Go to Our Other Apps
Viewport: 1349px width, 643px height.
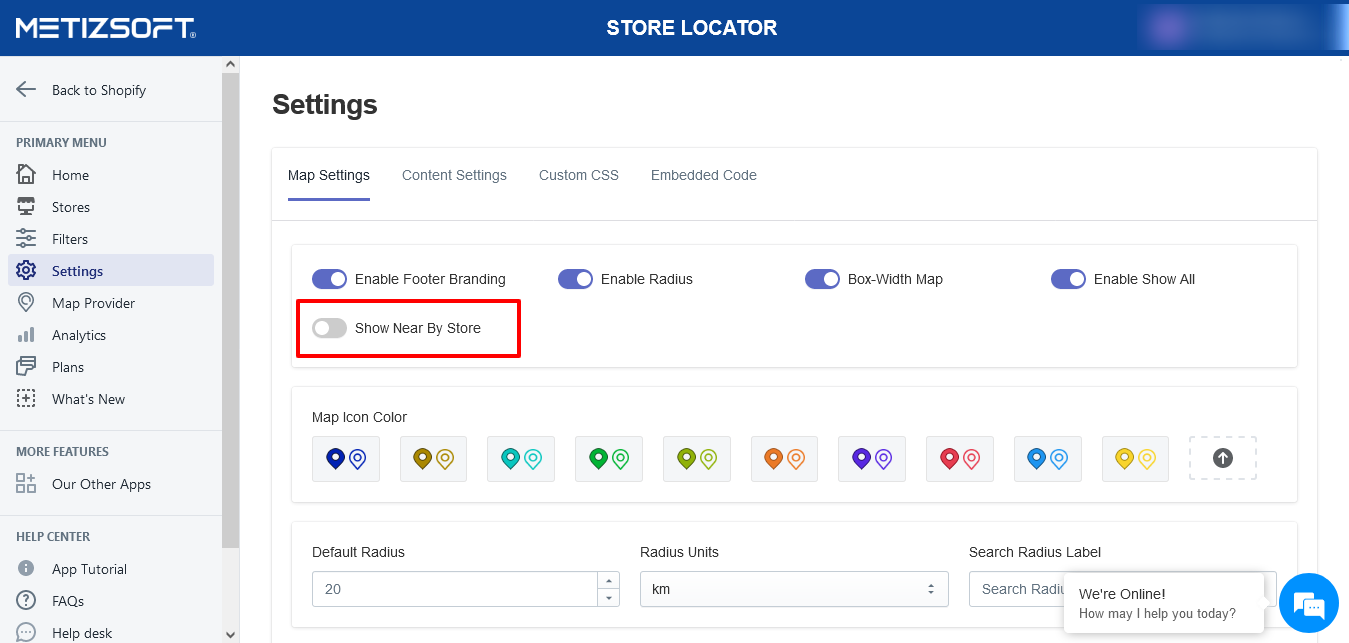tap(101, 484)
